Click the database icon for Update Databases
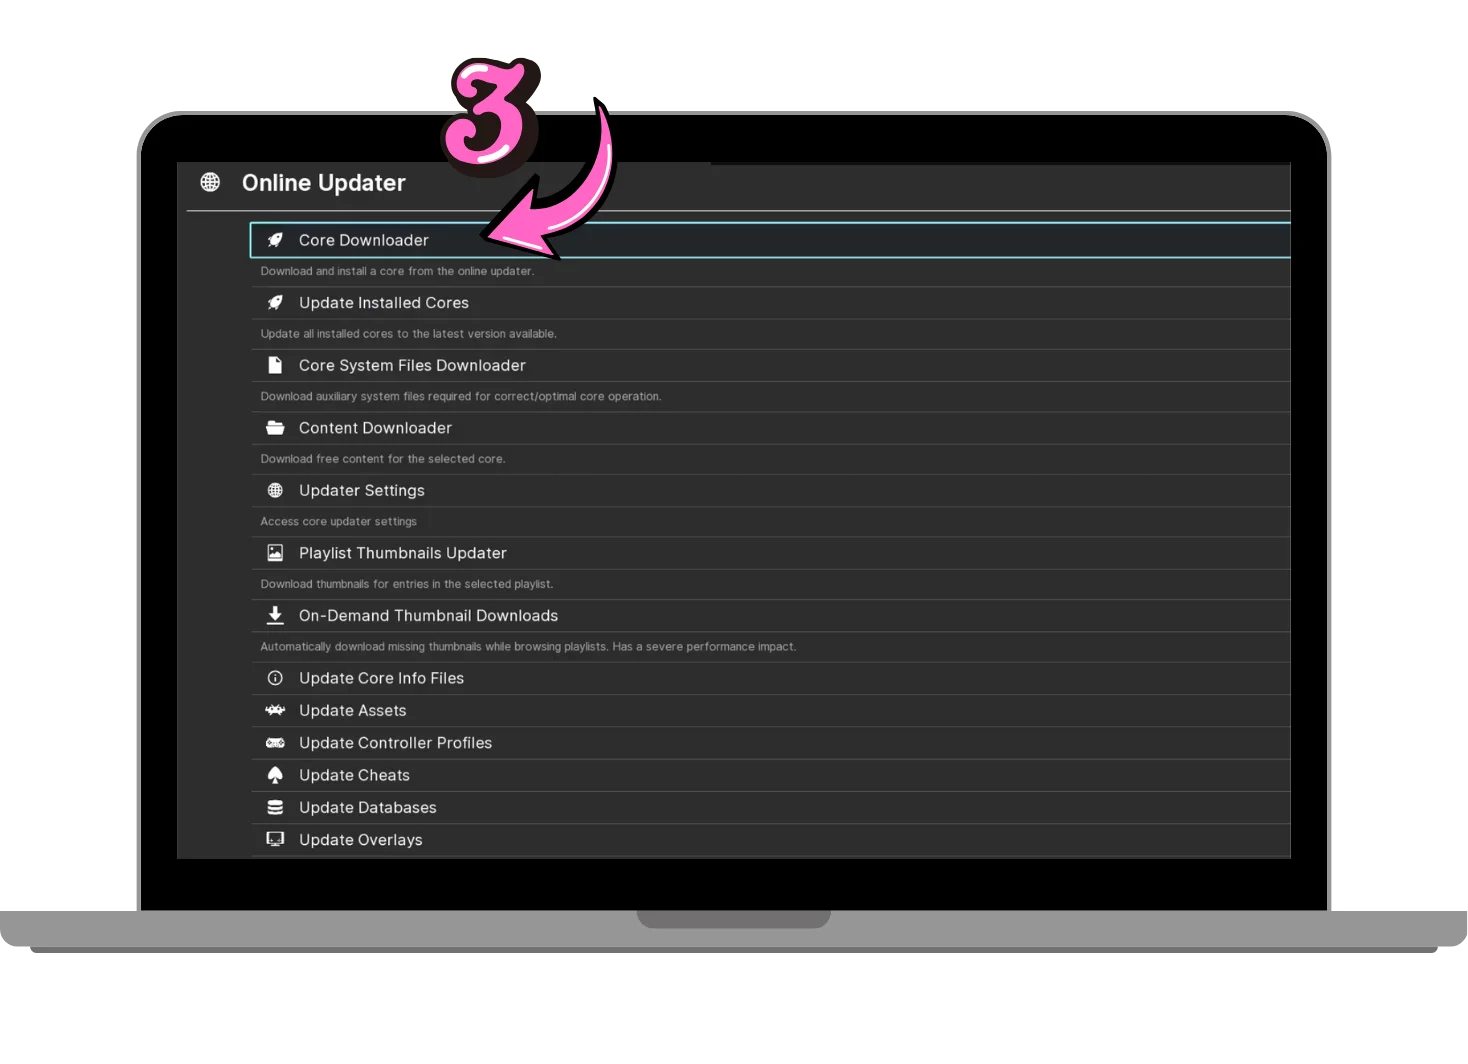This screenshot has height=1064, width=1468. point(275,807)
